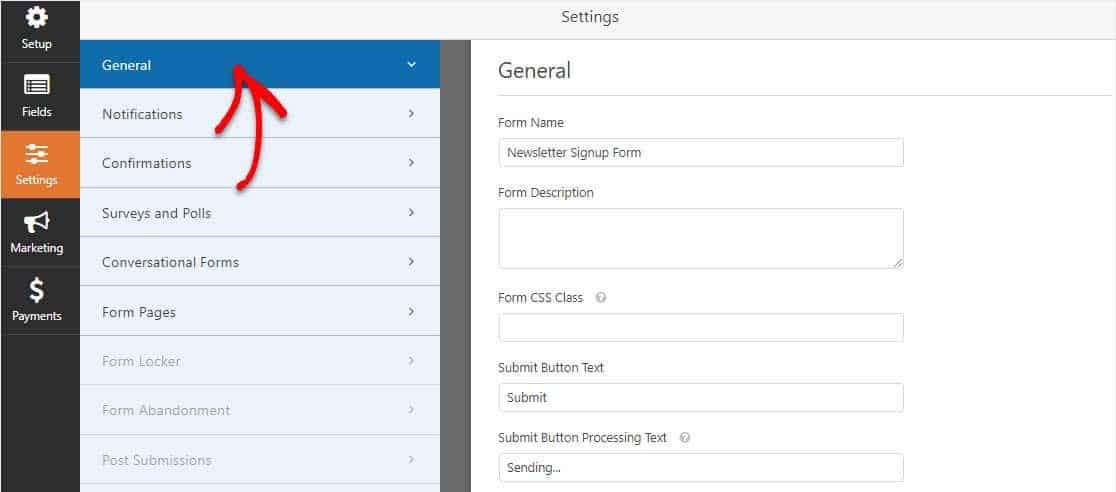Open the Marketing megaphone icon

37,222
